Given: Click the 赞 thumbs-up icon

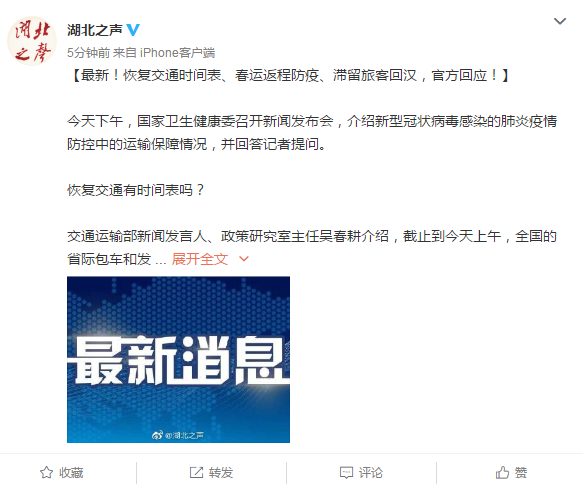Looking at the screenshot, I should [502, 472].
